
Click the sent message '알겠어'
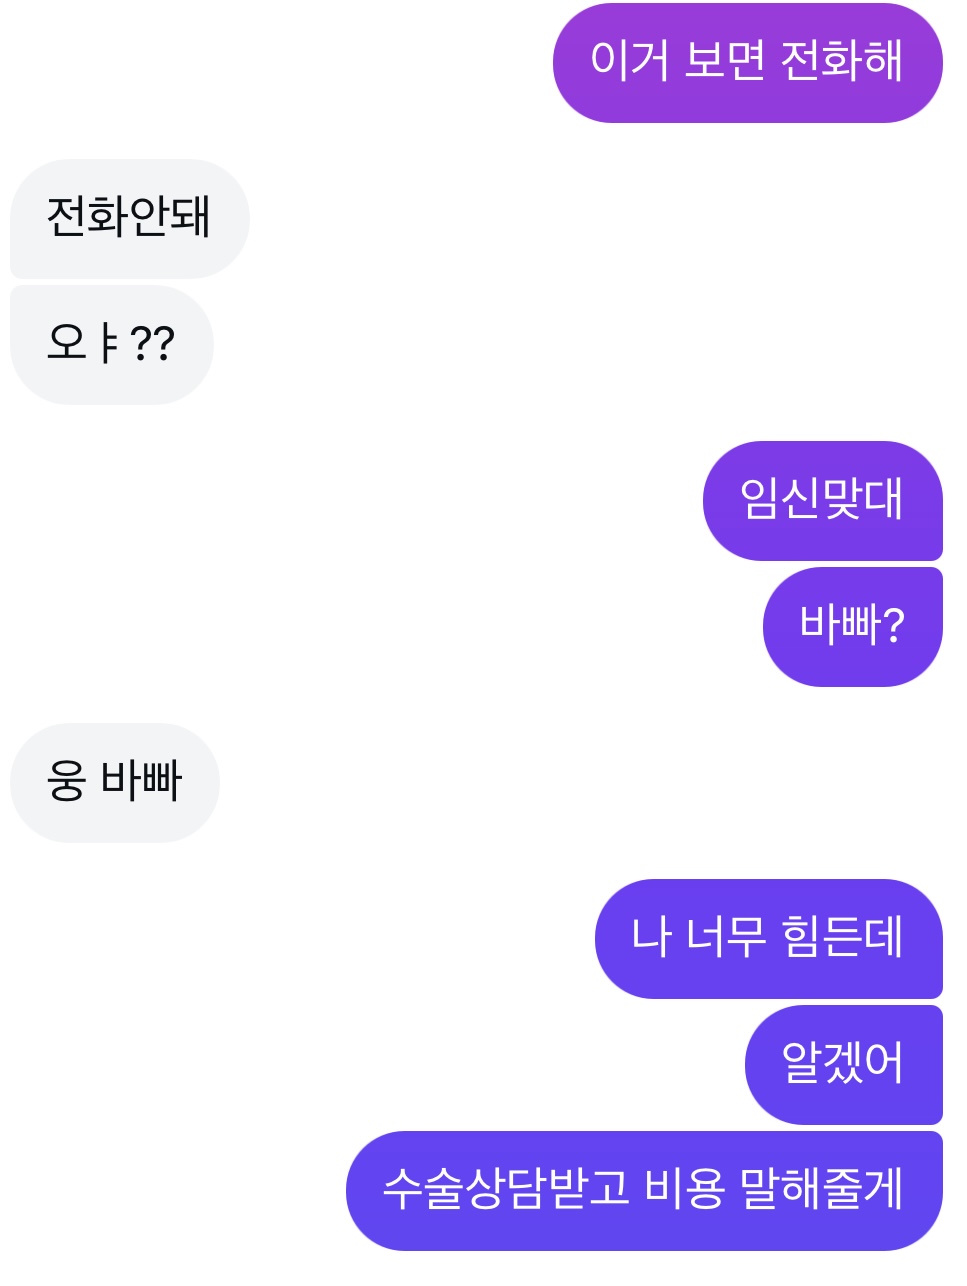pyautogui.click(x=843, y=1064)
